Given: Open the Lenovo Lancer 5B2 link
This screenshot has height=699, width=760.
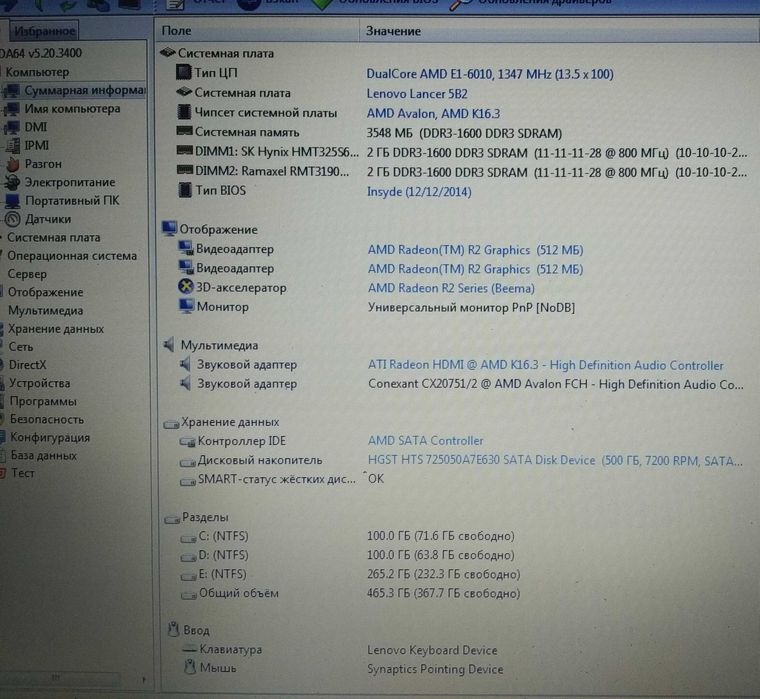Looking at the screenshot, I should [x=417, y=94].
